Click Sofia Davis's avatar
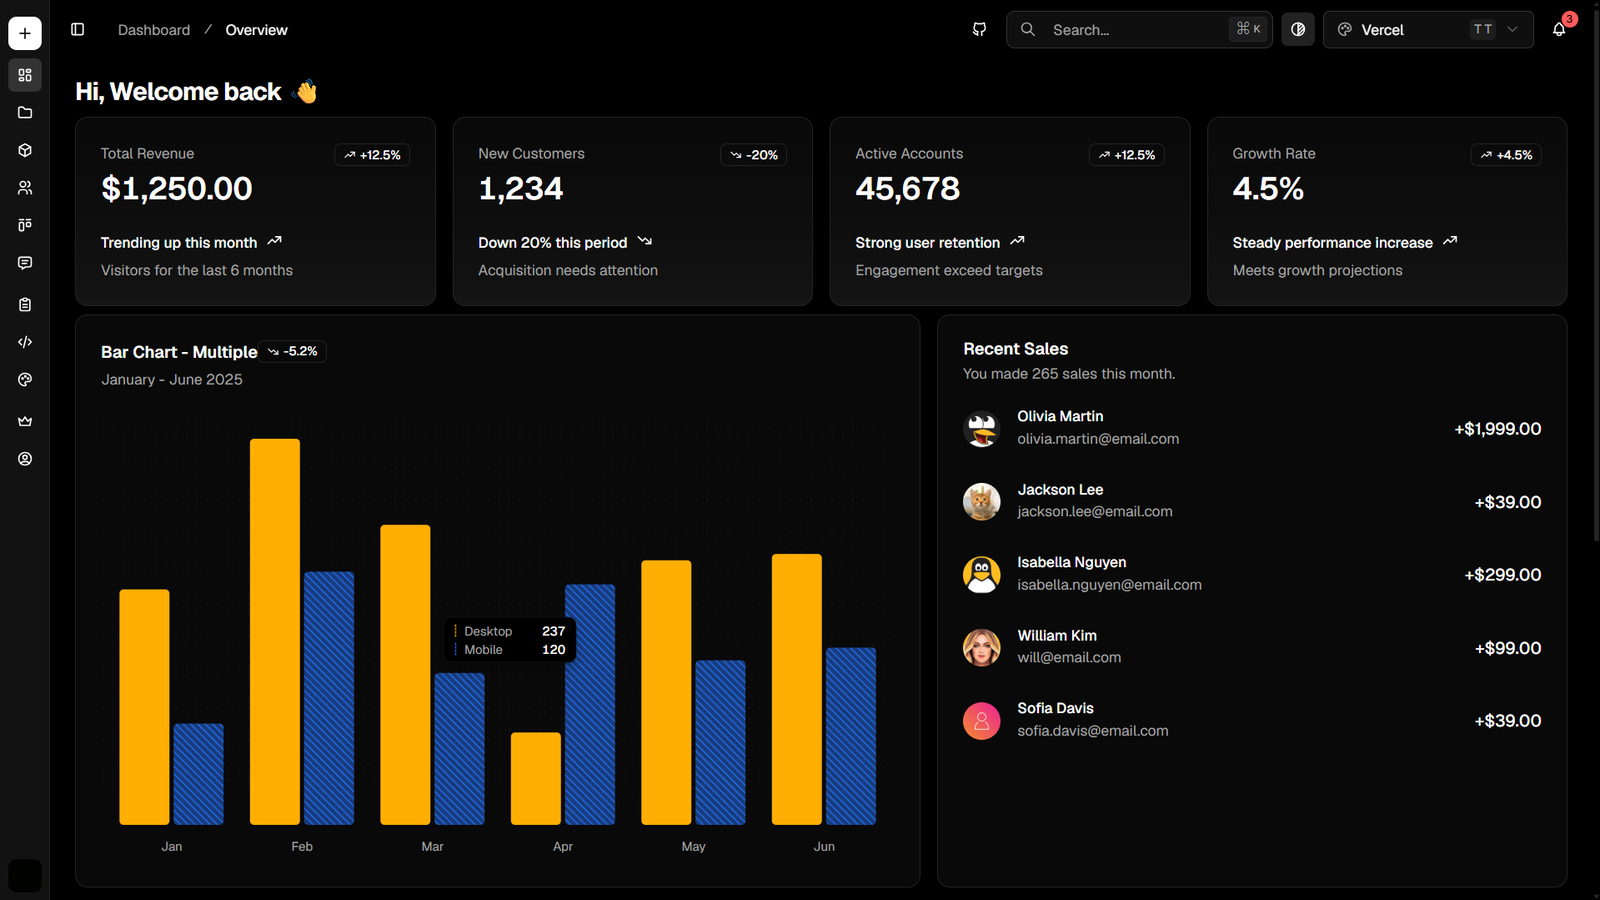 tap(981, 721)
